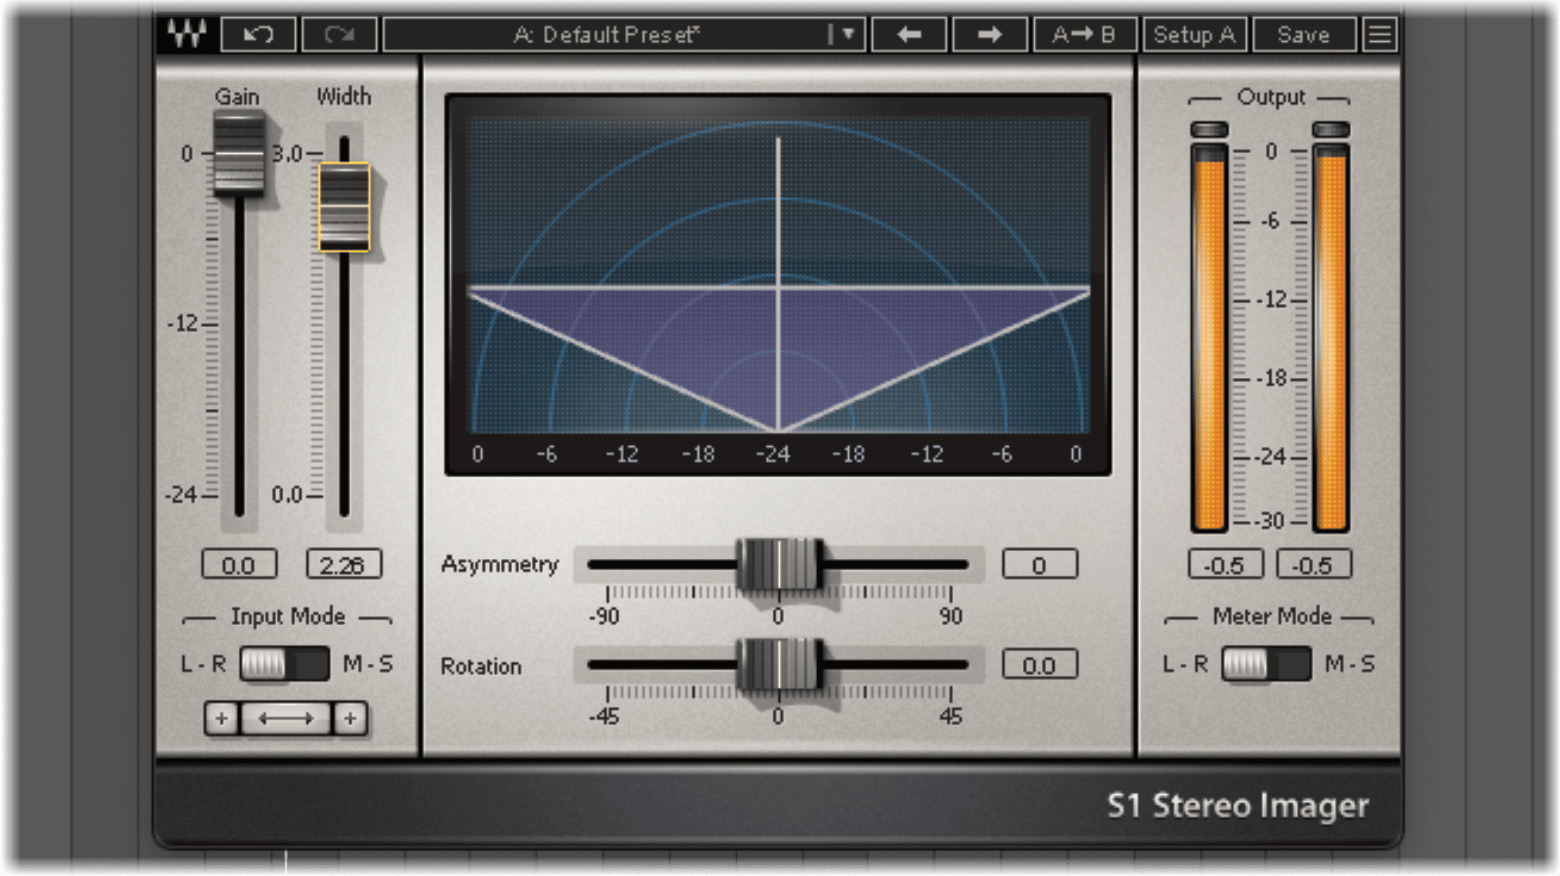Viewport: 1560px width, 876px height.
Task: Open the Default Preset dropdown arrow
Action: click(847, 34)
